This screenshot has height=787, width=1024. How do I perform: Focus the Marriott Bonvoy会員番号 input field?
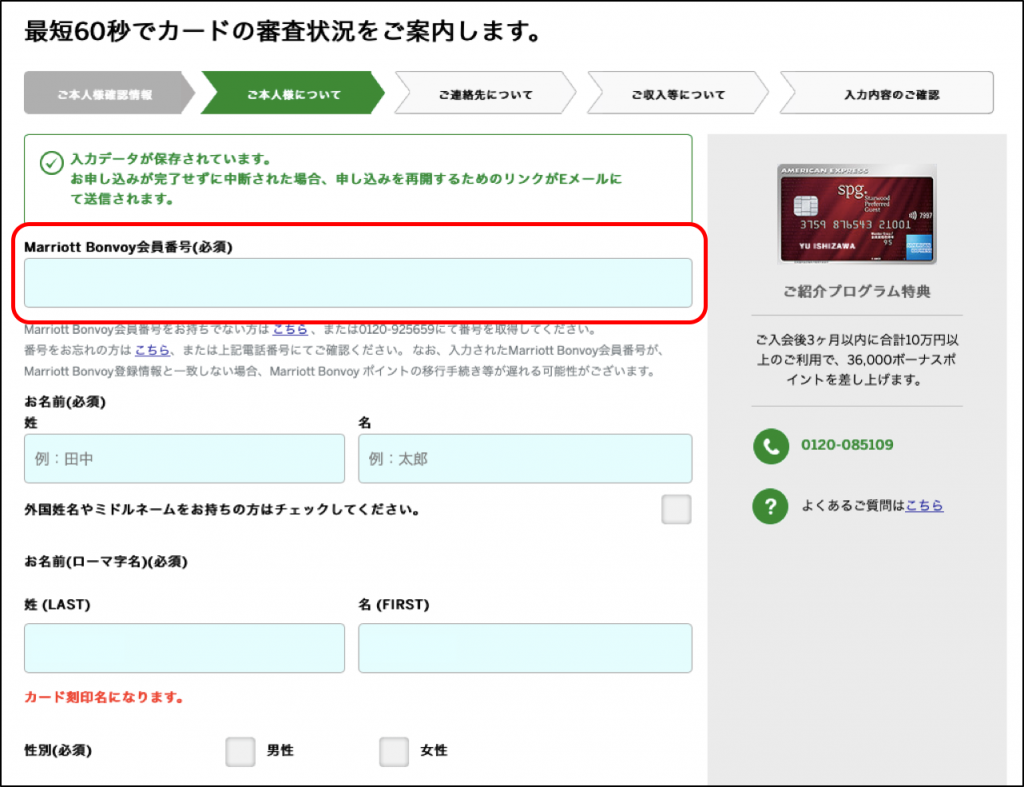(358, 283)
